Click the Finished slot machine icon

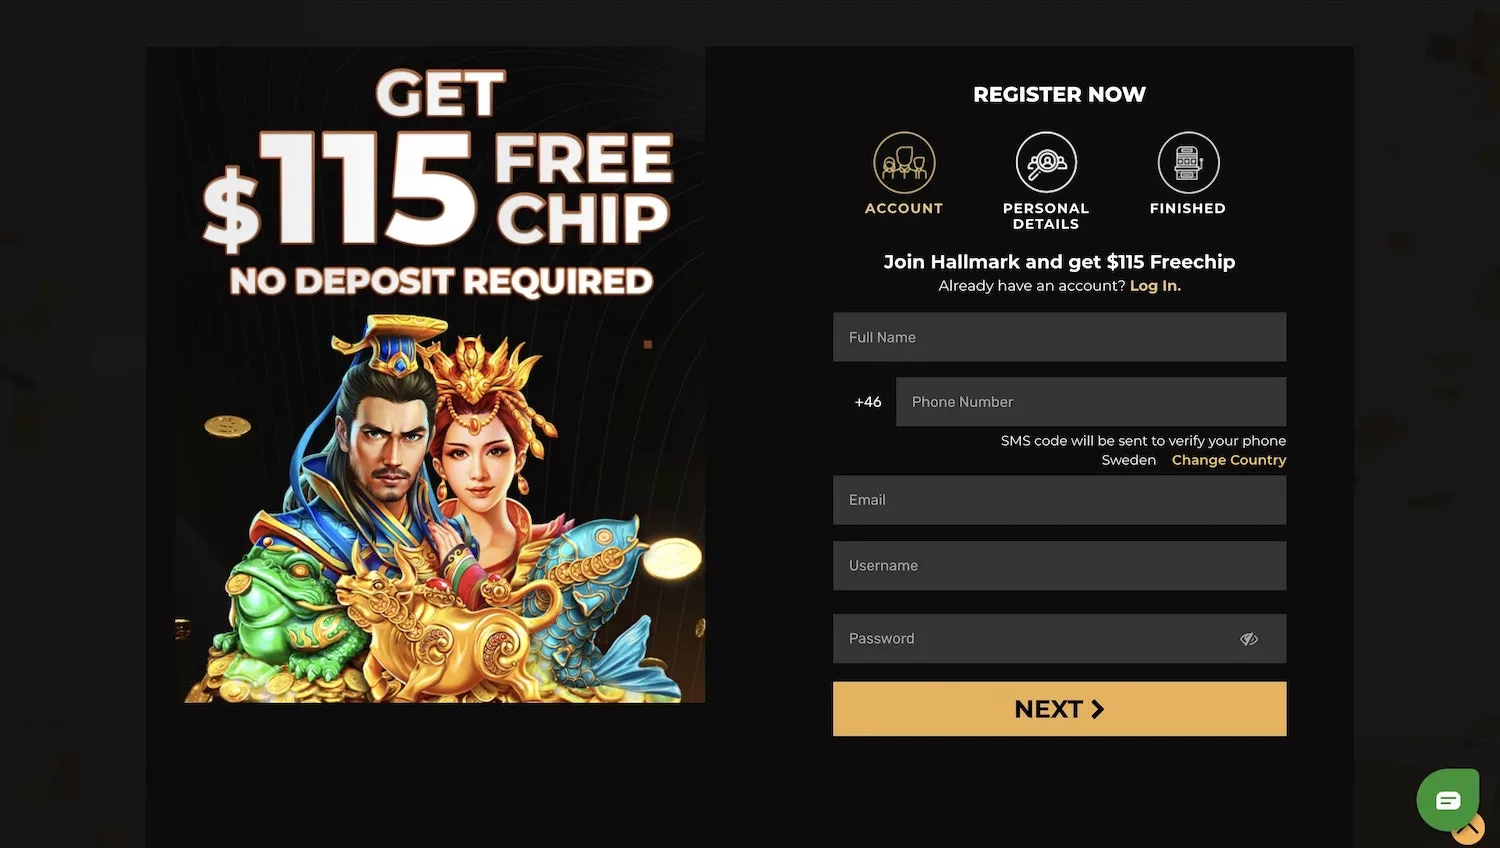pyautogui.click(x=1188, y=162)
